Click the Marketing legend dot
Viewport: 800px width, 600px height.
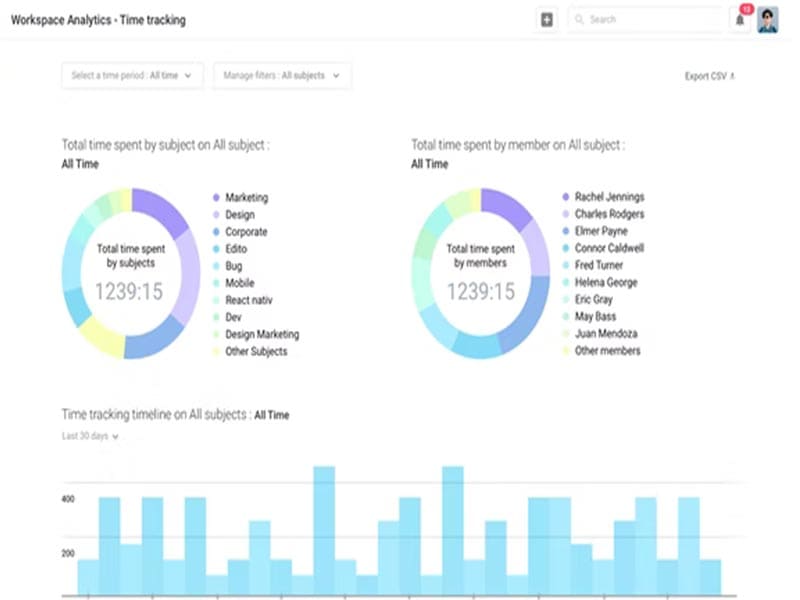point(215,198)
